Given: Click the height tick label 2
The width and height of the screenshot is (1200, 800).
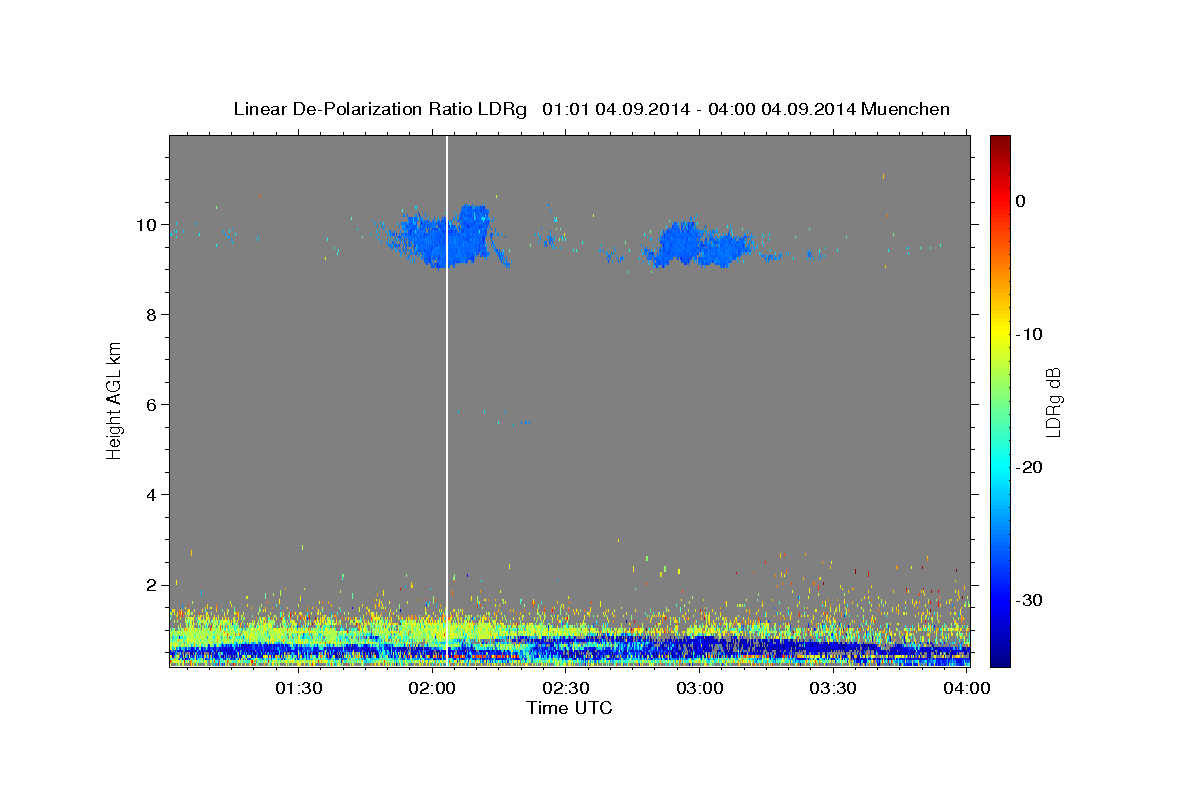Looking at the screenshot, I should [151, 585].
